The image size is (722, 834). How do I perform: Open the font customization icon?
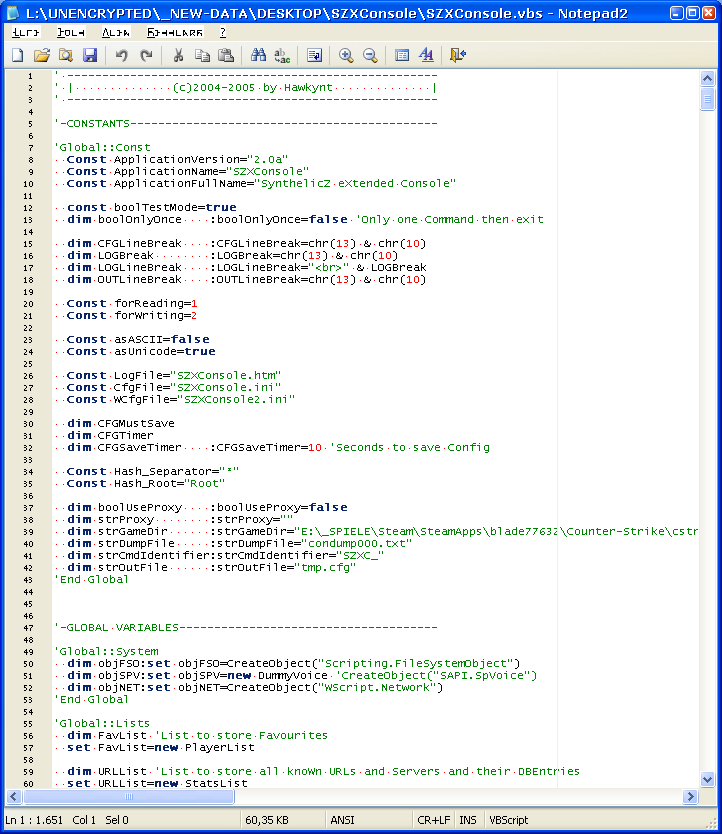[426, 55]
